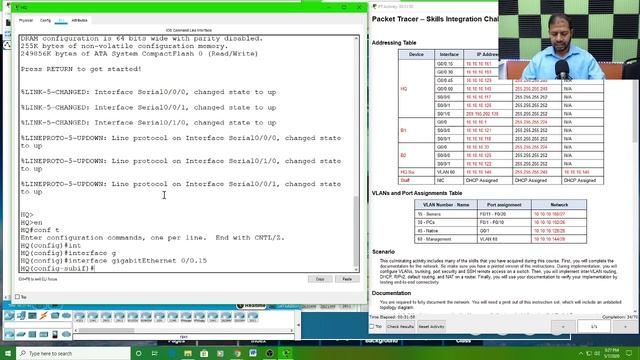Select the Hubs subcategory icon
The width and height of the screenshot is (640, 360).
(x=32, y=334)
